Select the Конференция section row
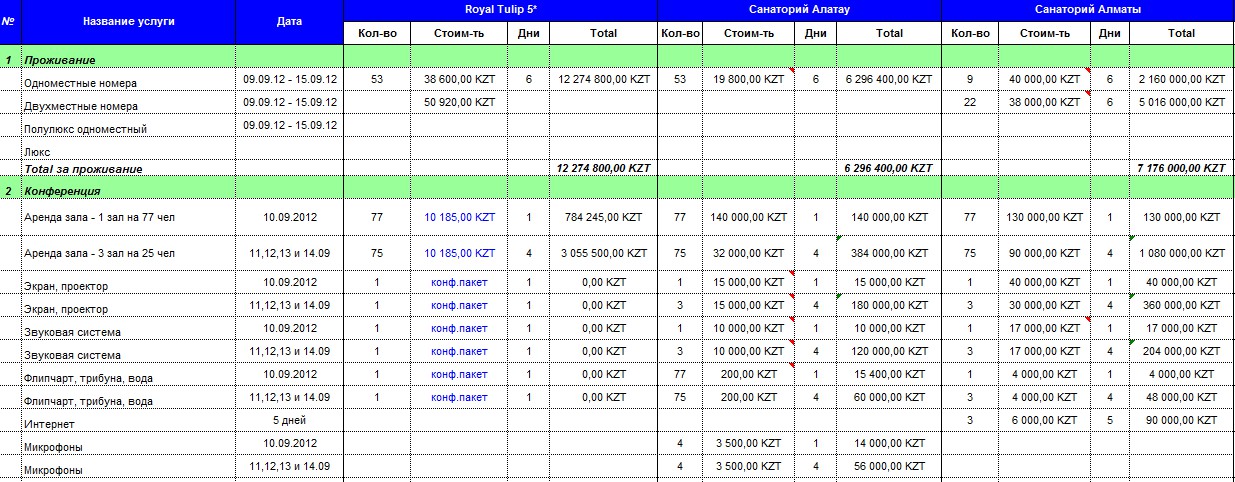The width and height of the screenshot is (1235, 482). point(617,188)
